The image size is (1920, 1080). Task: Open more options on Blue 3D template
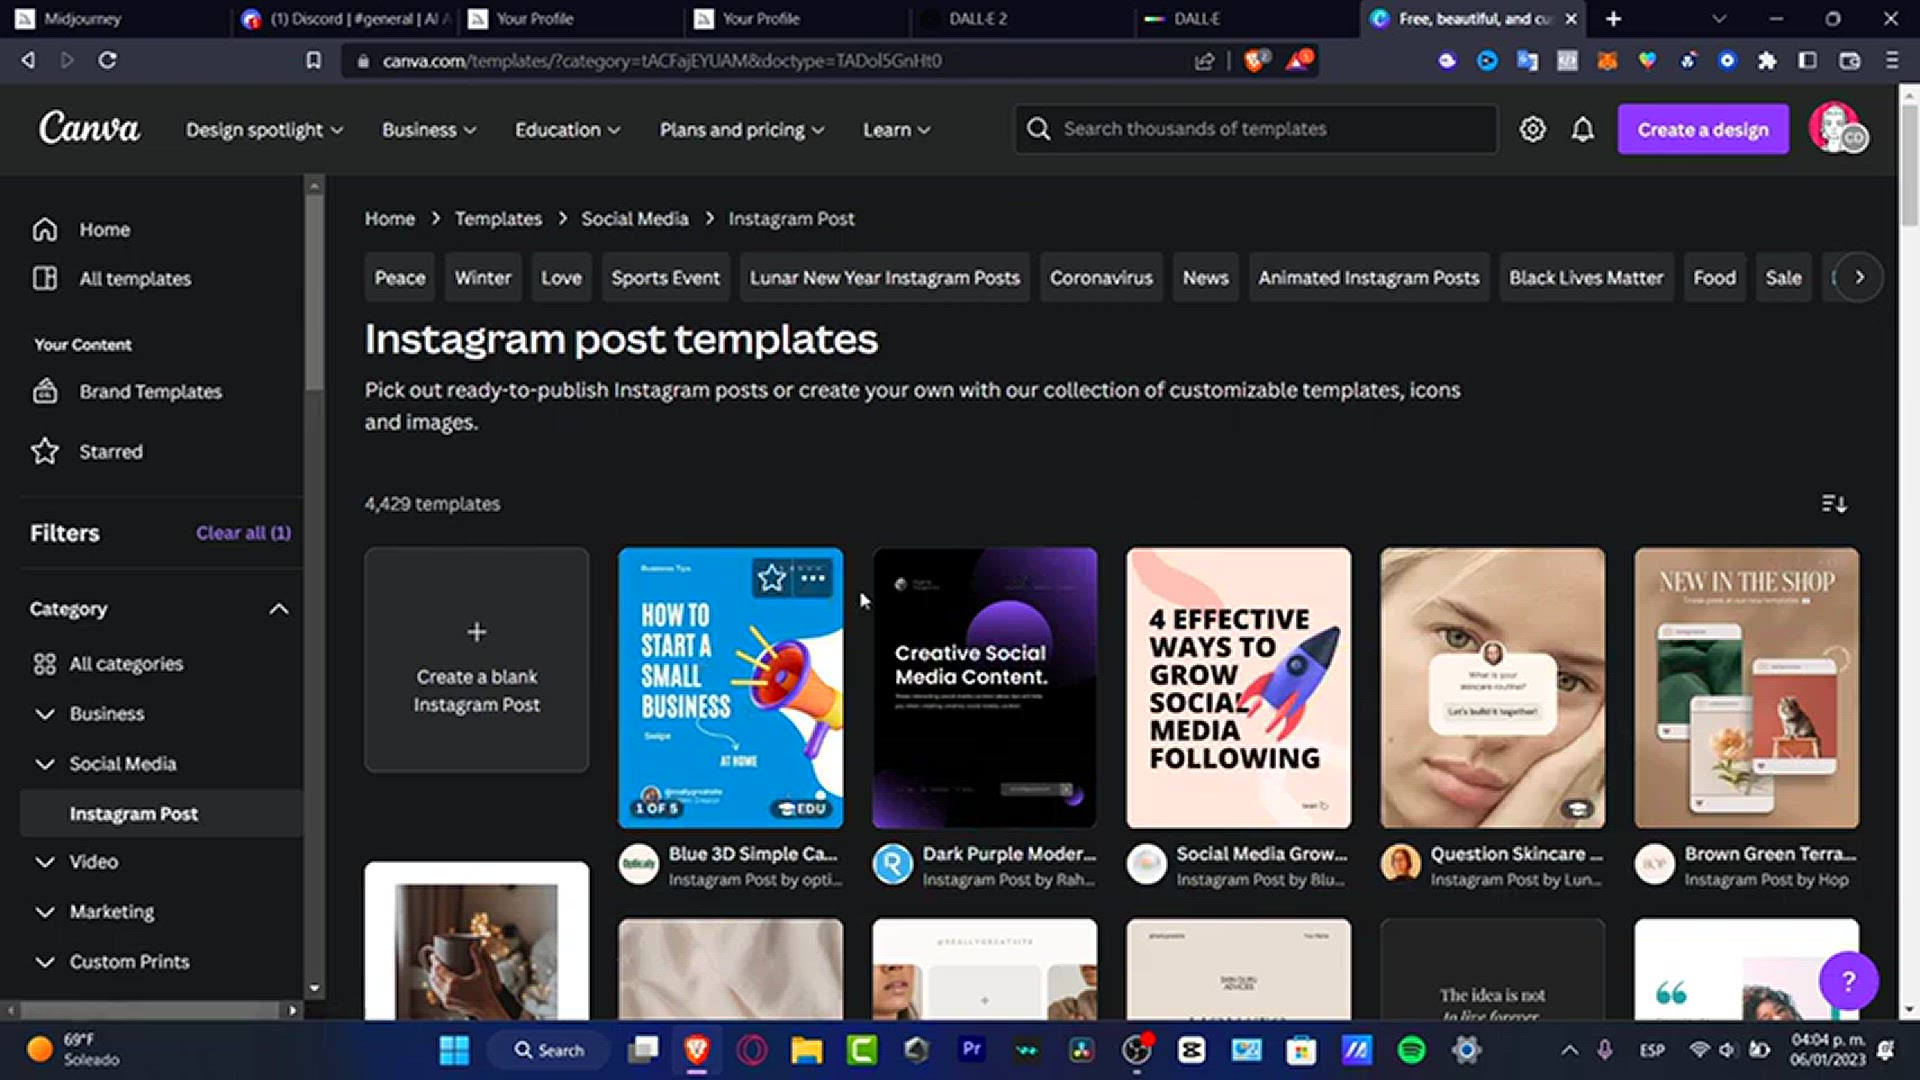coord(813,578)
